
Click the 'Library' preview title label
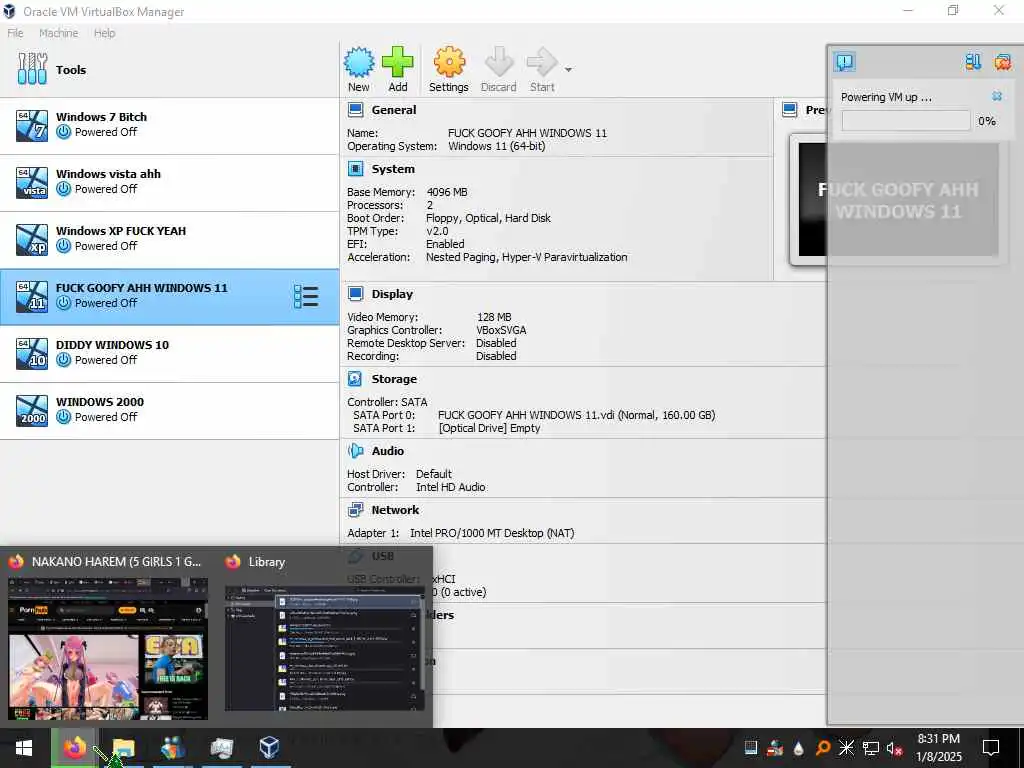pos(266,562)
